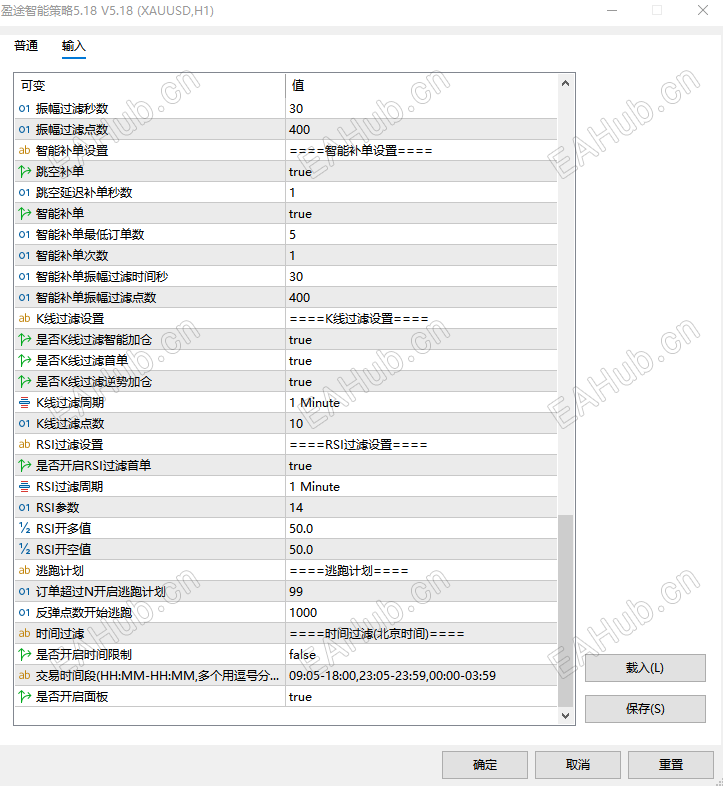Click string icon of 智能补单设置 row
Viewport: 723px width, 786px height.
tap(24, 150)
